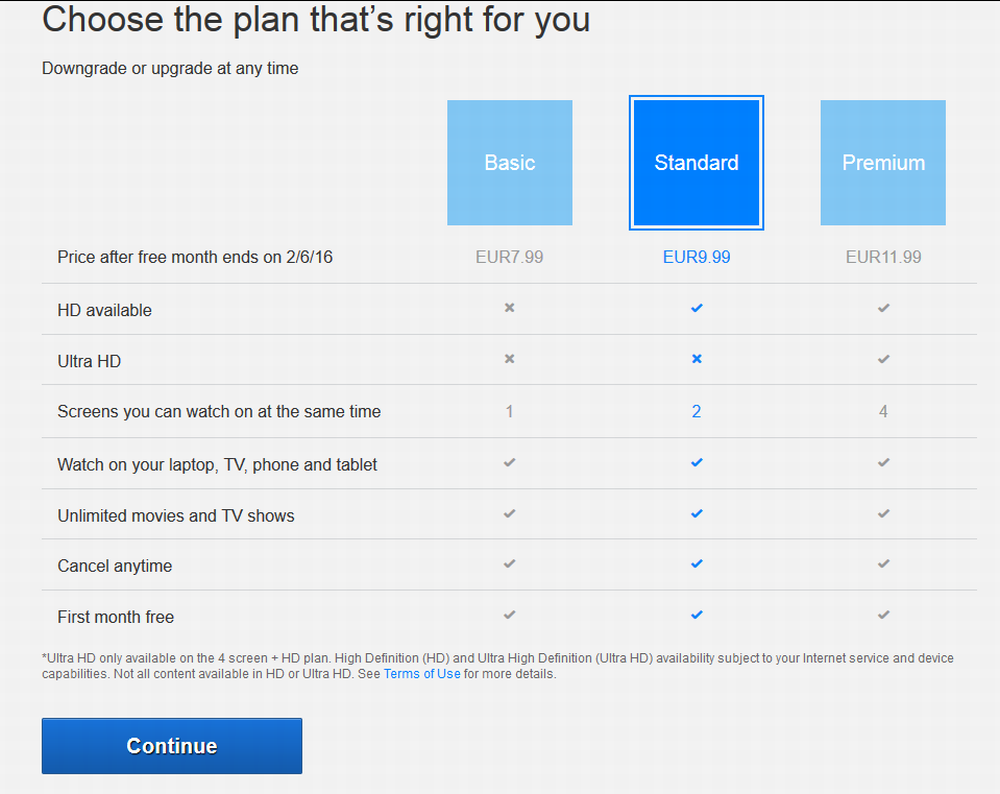
Task: Click the EUR9.99 Standard price
Action: click(x=696, y=257)
